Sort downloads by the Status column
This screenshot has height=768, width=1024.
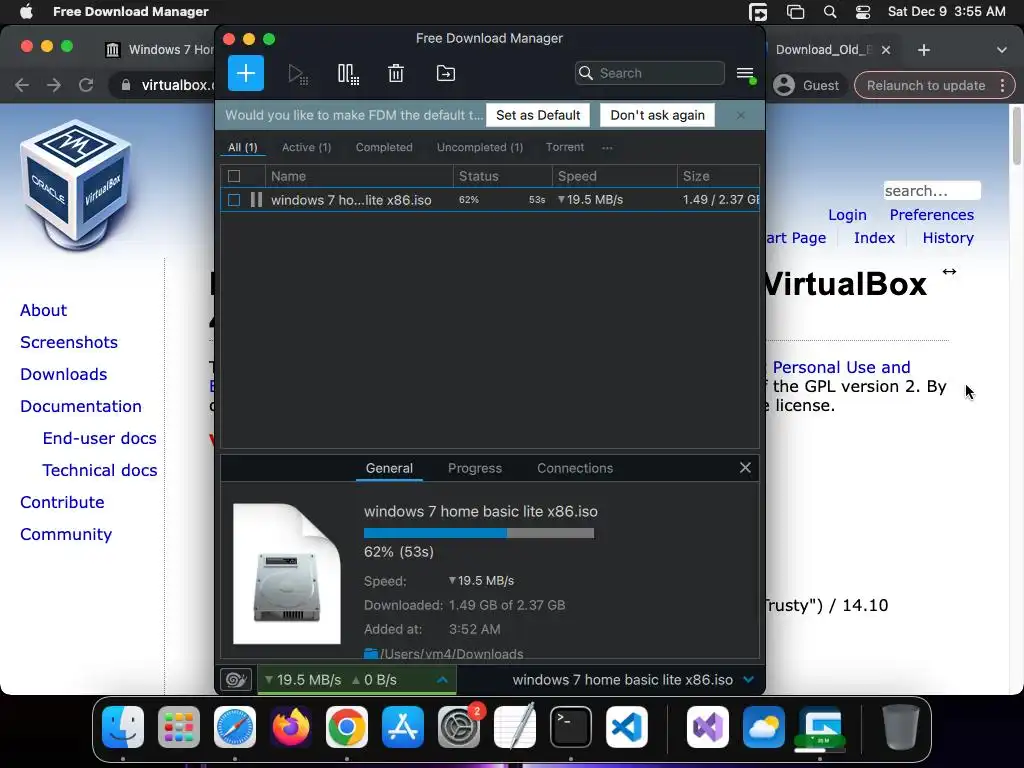(503, 176)
